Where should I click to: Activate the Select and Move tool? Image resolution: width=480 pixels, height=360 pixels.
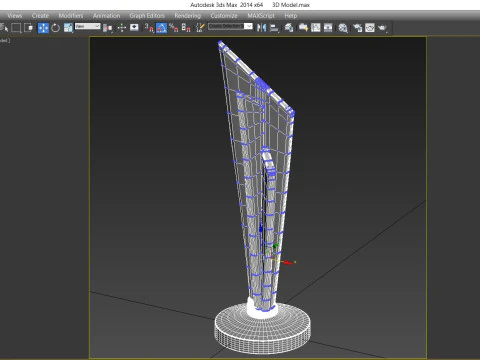[x=43, y=28]
